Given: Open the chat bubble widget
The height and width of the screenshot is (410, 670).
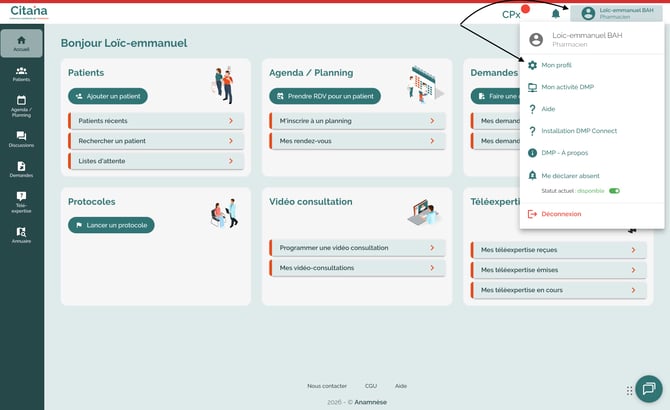Looking at the screenshot, I should (x=647, y=388).
